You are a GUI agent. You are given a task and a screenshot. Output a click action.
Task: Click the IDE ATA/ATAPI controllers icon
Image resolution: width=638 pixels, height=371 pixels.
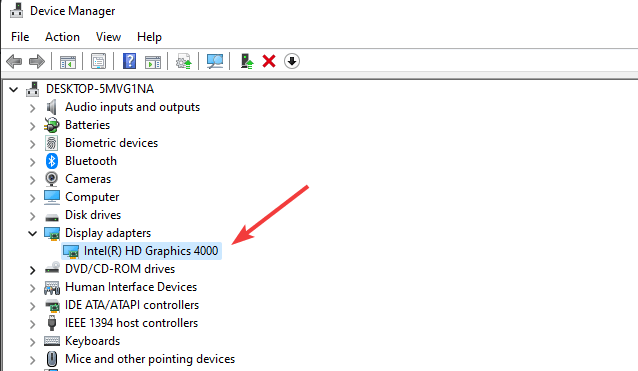click(52, 305)
